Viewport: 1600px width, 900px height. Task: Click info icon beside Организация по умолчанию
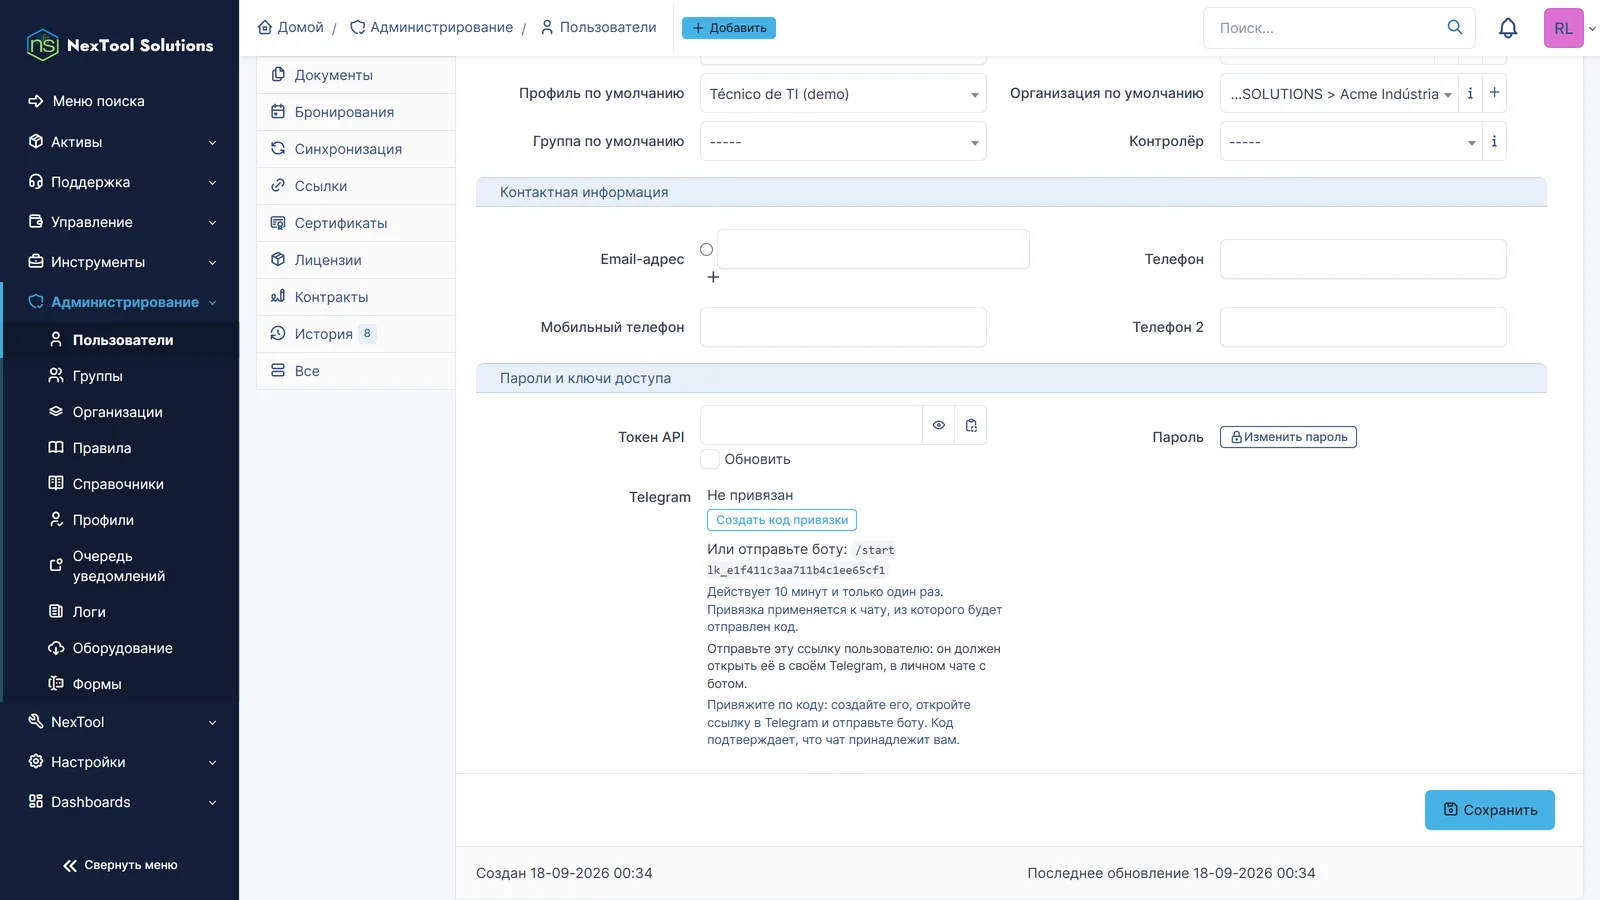coord(1470,93)
